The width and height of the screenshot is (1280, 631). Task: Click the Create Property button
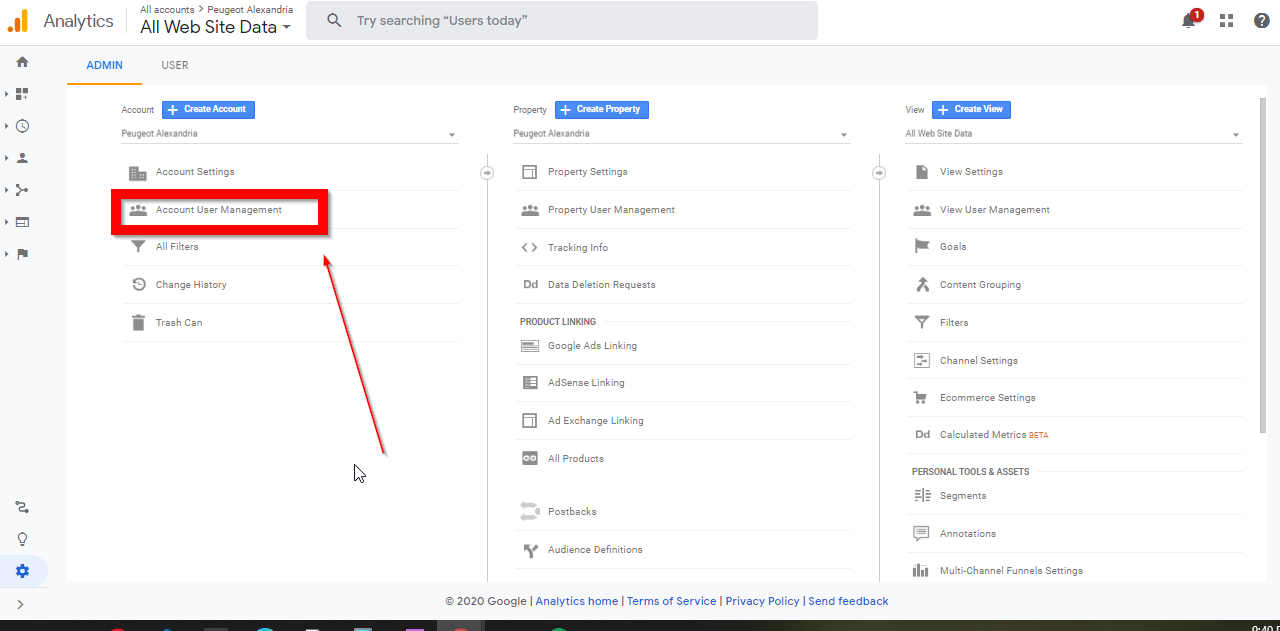point(601,109)
